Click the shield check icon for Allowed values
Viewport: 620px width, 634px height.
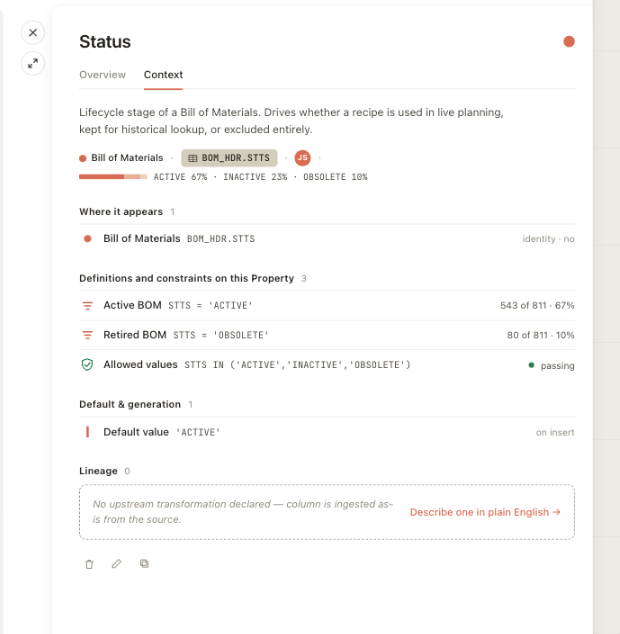[87, 365]
